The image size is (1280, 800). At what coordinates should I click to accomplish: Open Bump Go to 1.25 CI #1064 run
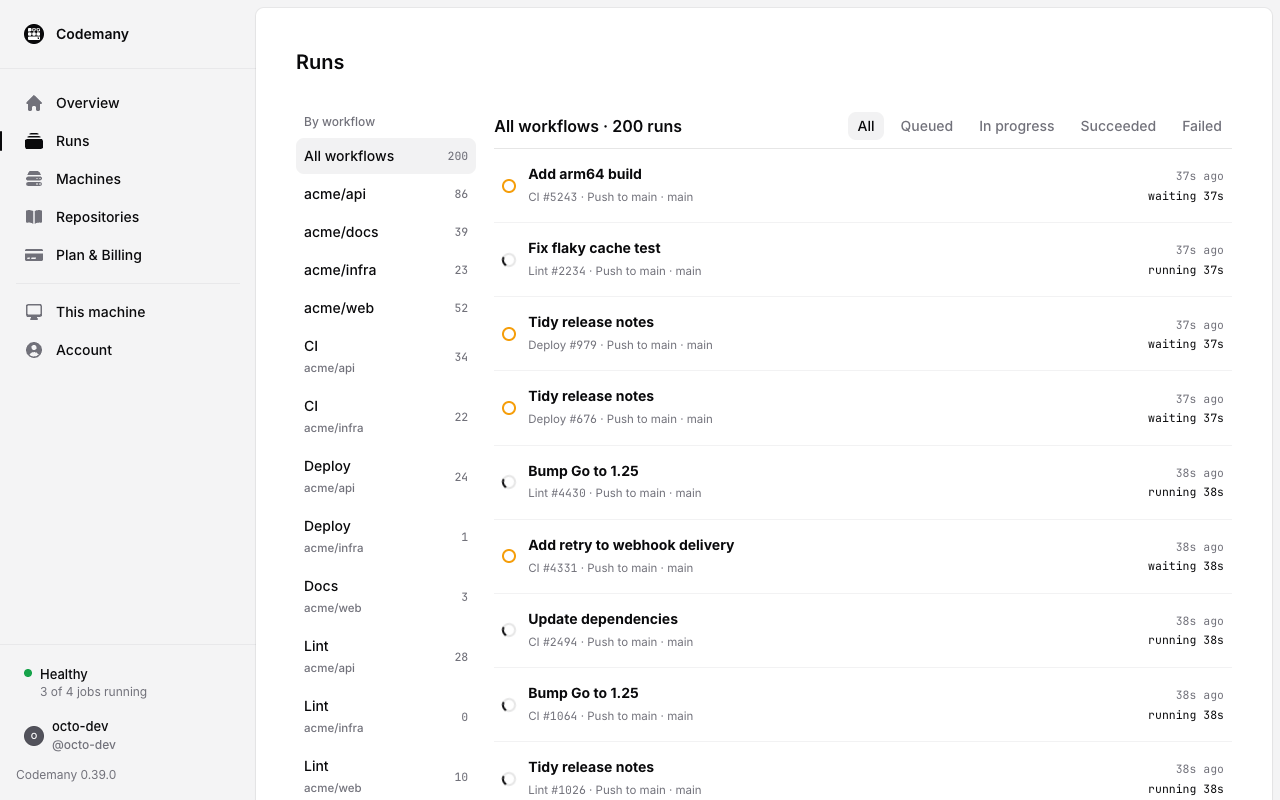[863, 705]
